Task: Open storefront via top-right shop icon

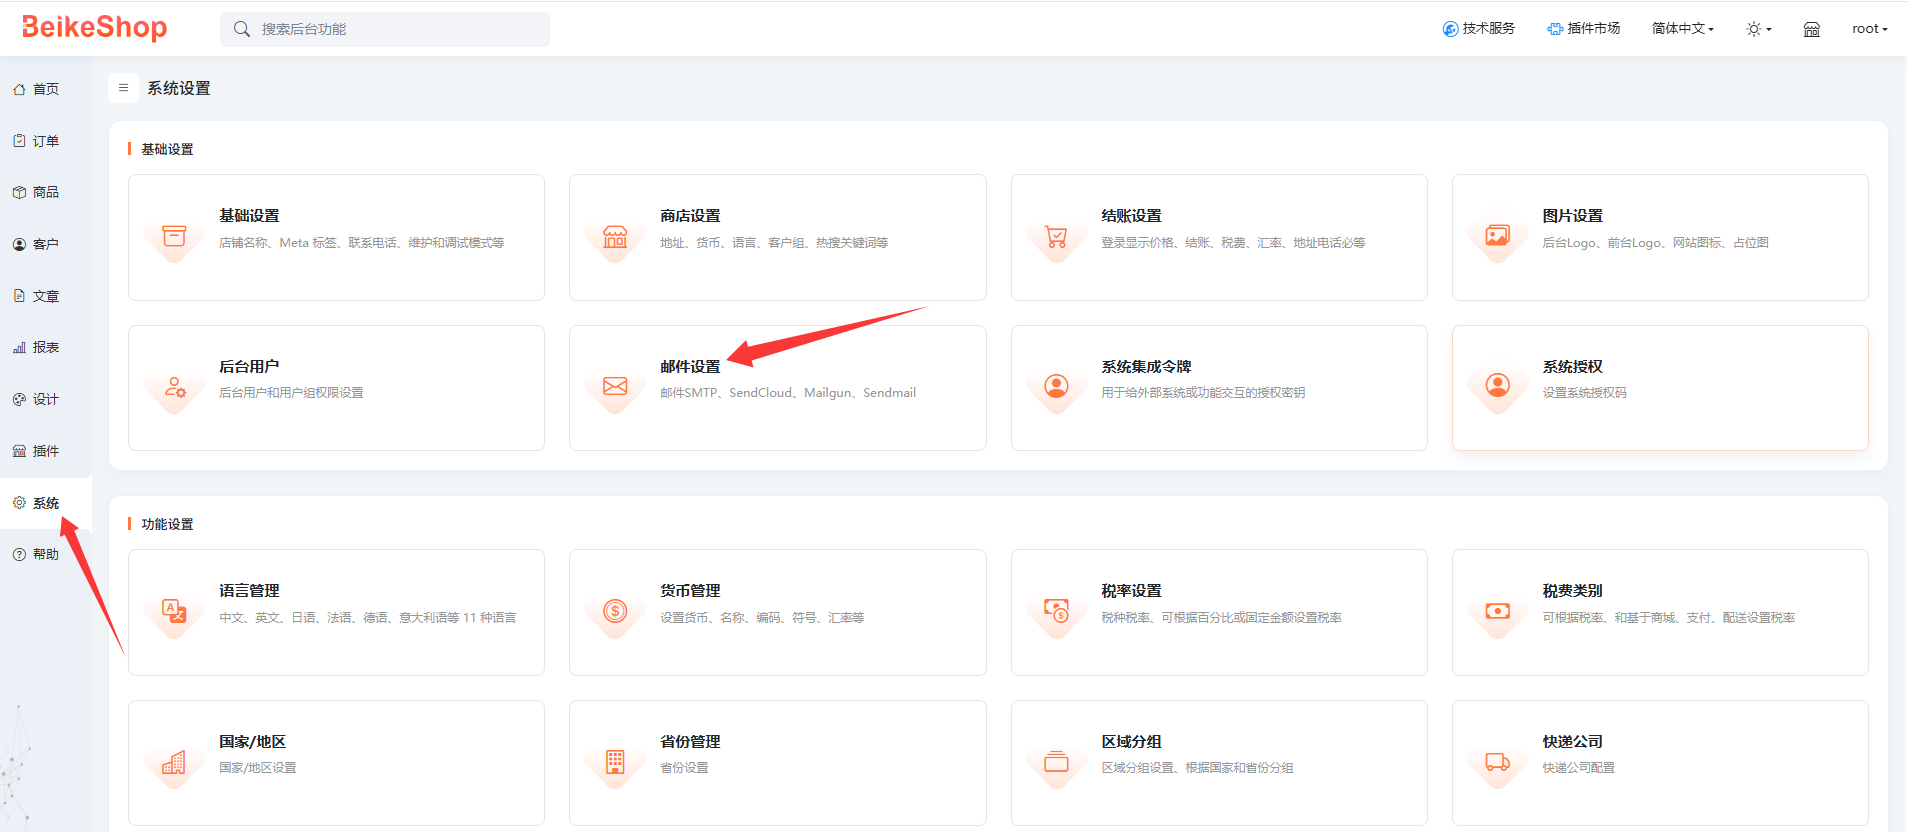Action: [1811, 29]
